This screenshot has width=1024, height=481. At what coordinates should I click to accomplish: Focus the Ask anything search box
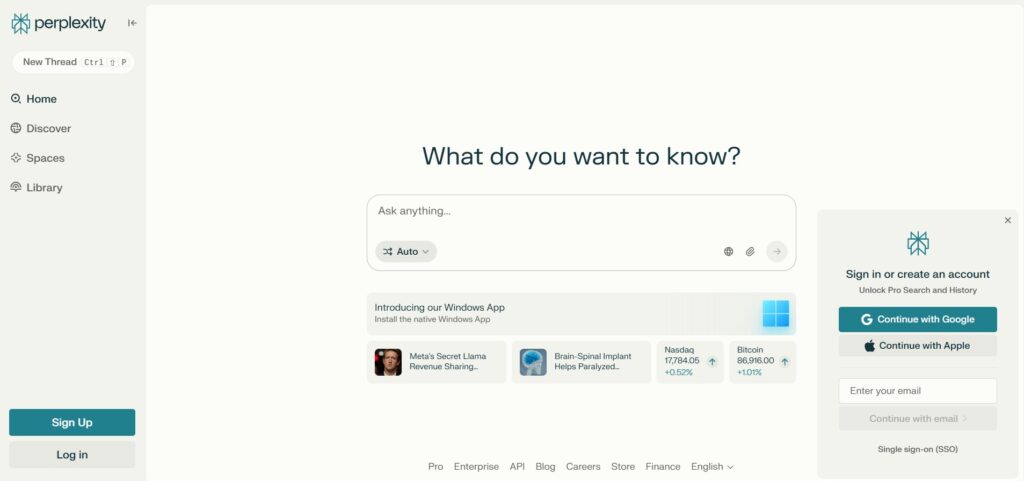coord(581,211)
